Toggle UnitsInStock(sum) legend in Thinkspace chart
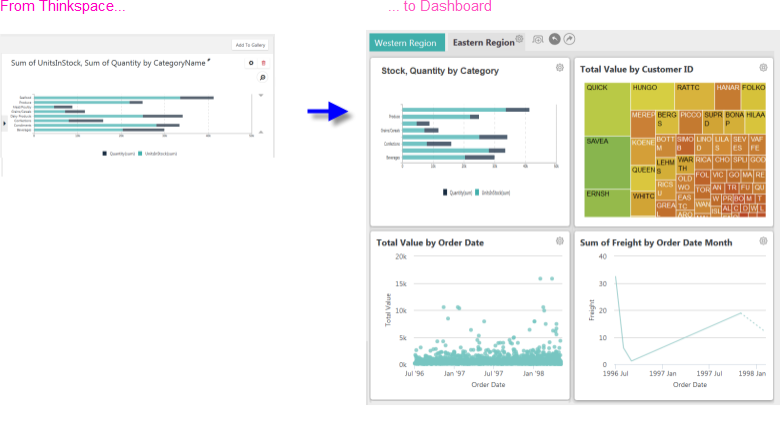Image resolution: width=780 pixels, height=421 pixels. click(x=158, y=154)
